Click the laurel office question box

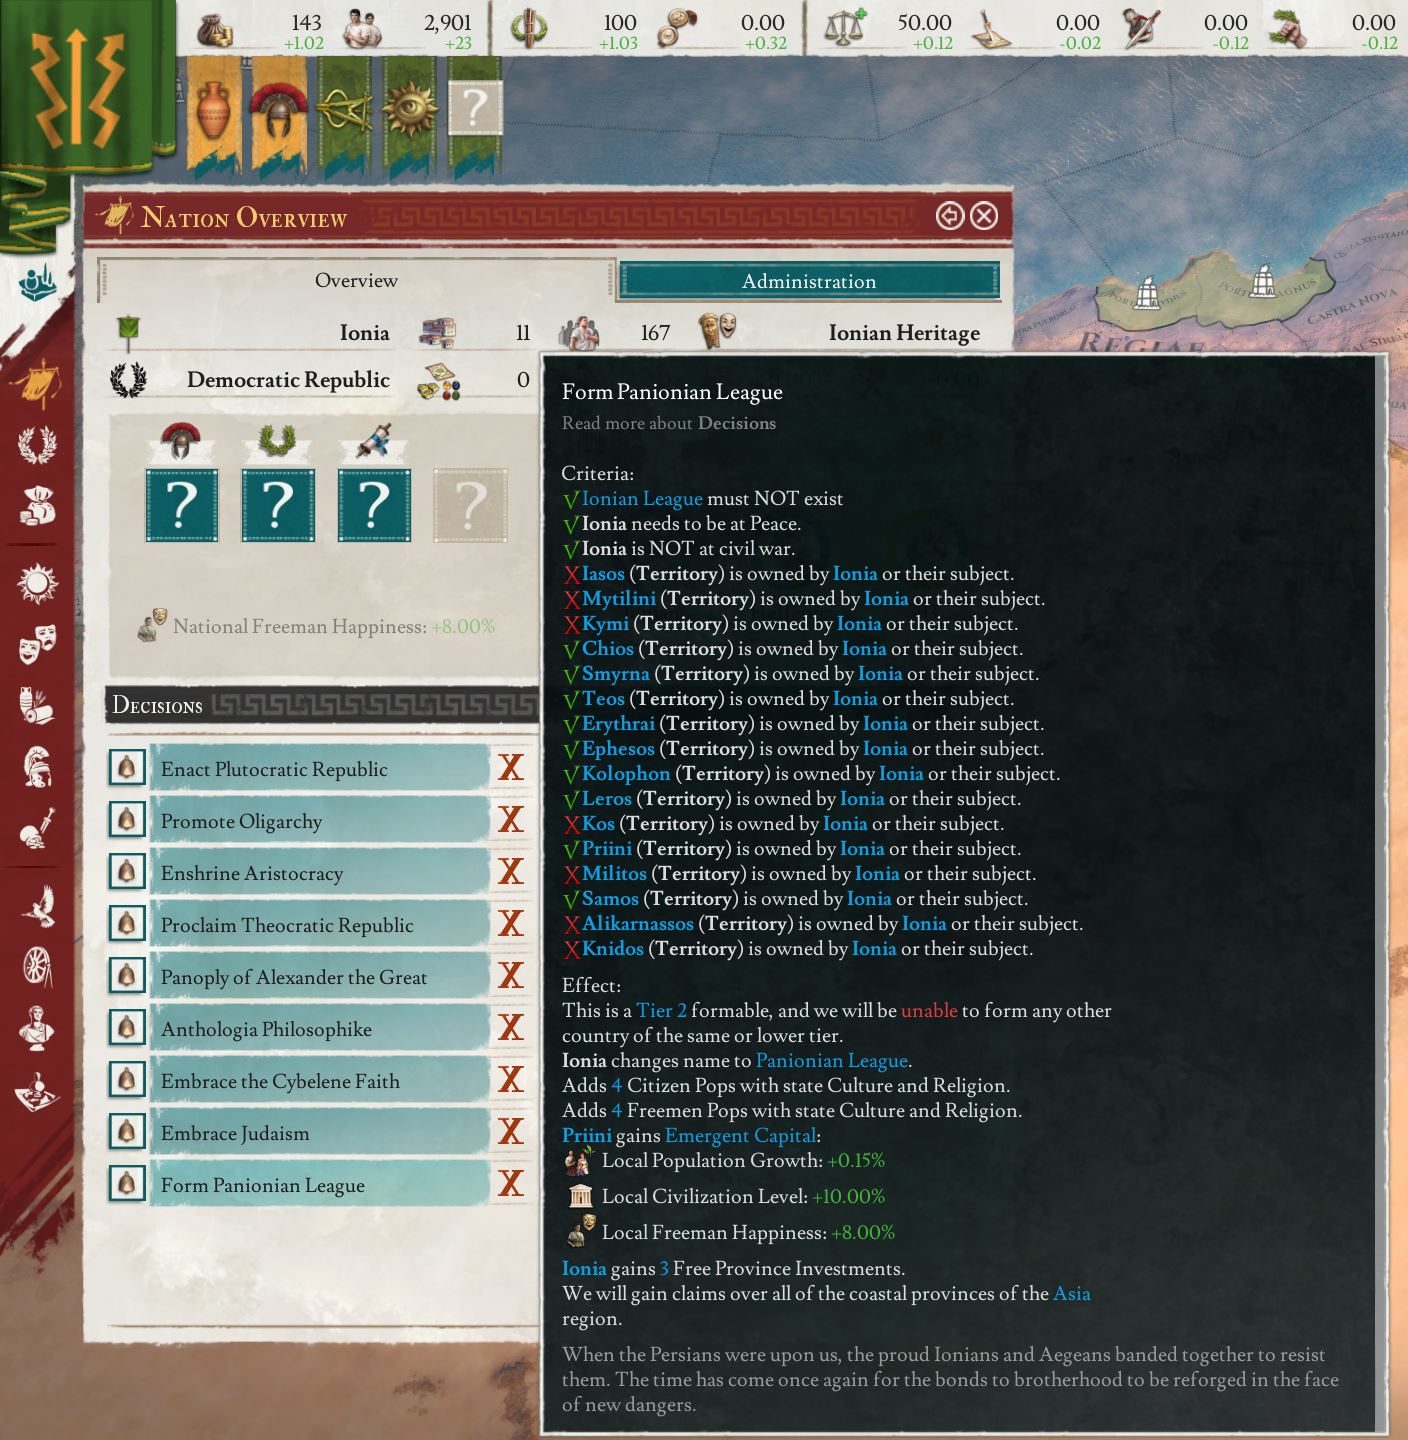[x=277, y=504]
